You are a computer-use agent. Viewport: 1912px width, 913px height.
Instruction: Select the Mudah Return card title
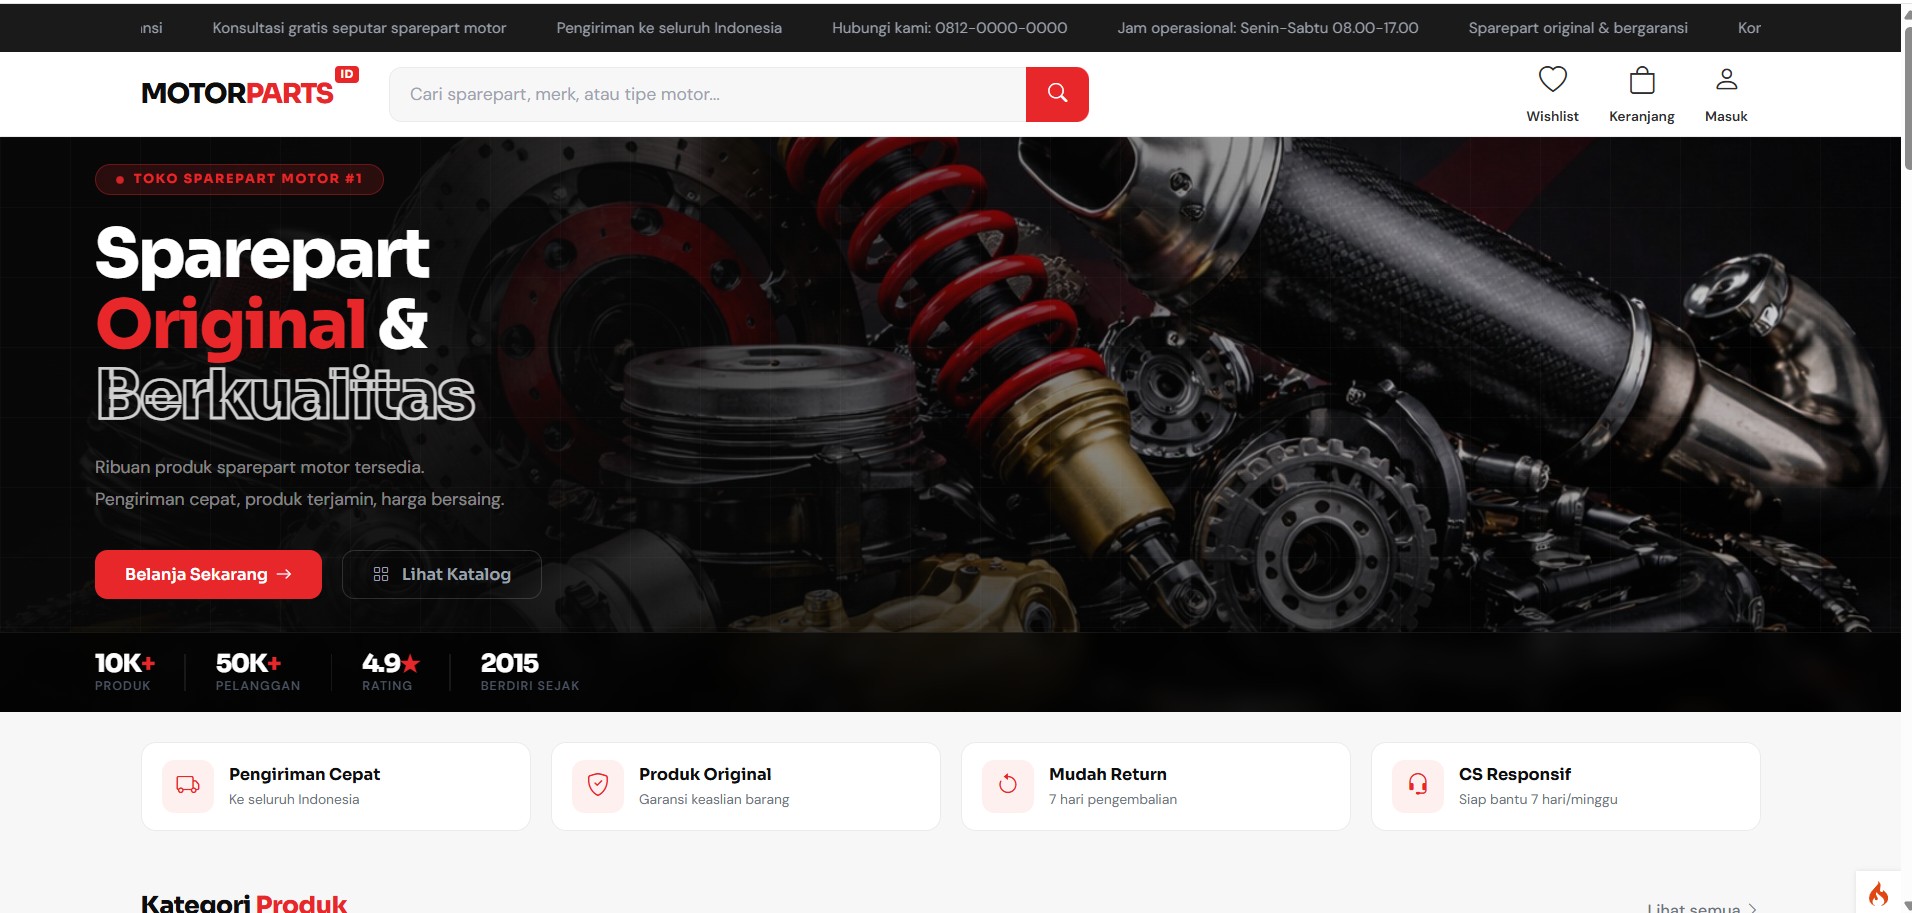point(1108,774)
